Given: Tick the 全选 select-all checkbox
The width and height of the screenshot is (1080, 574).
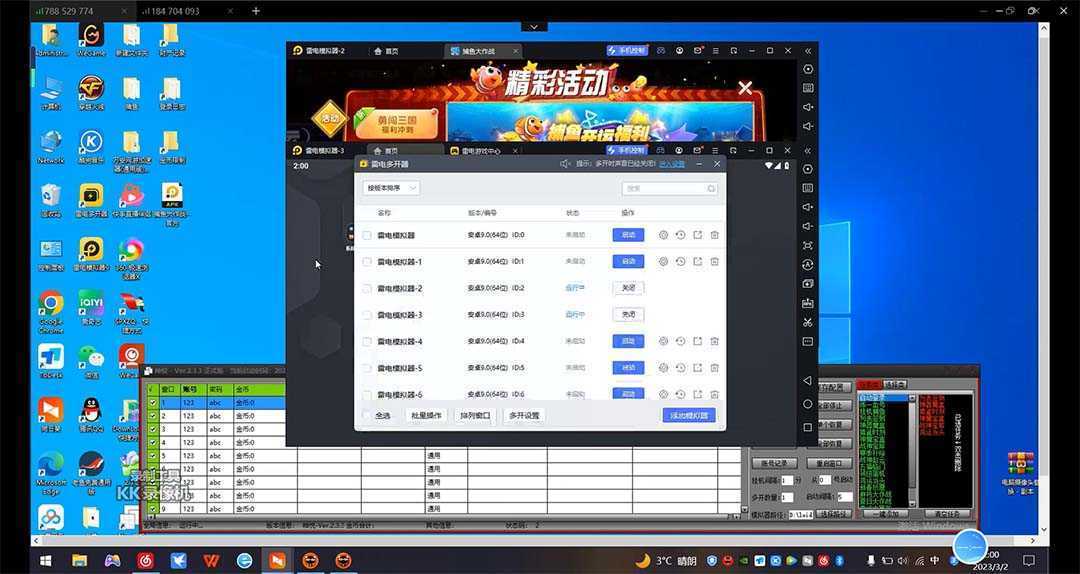Looking at the screenshot, I should tap(367, 415).
